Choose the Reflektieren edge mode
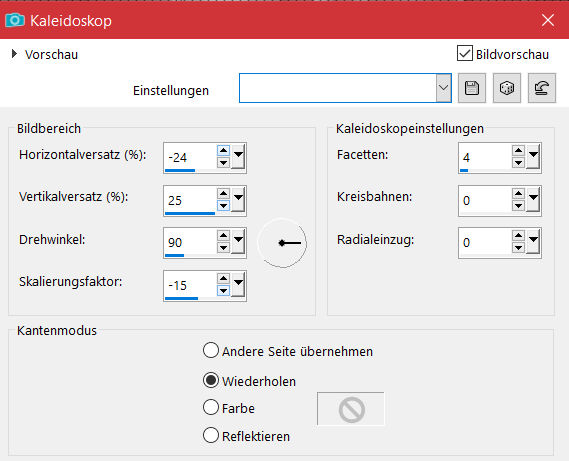Screen dimensions: 569x461 point(211,435)
